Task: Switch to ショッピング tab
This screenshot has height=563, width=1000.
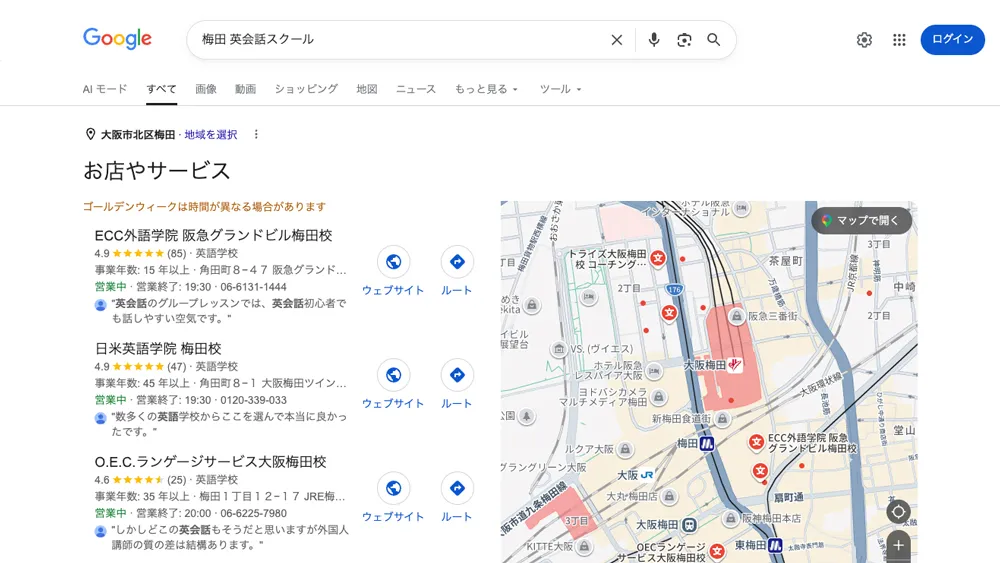Action: (x=306, y=89)
